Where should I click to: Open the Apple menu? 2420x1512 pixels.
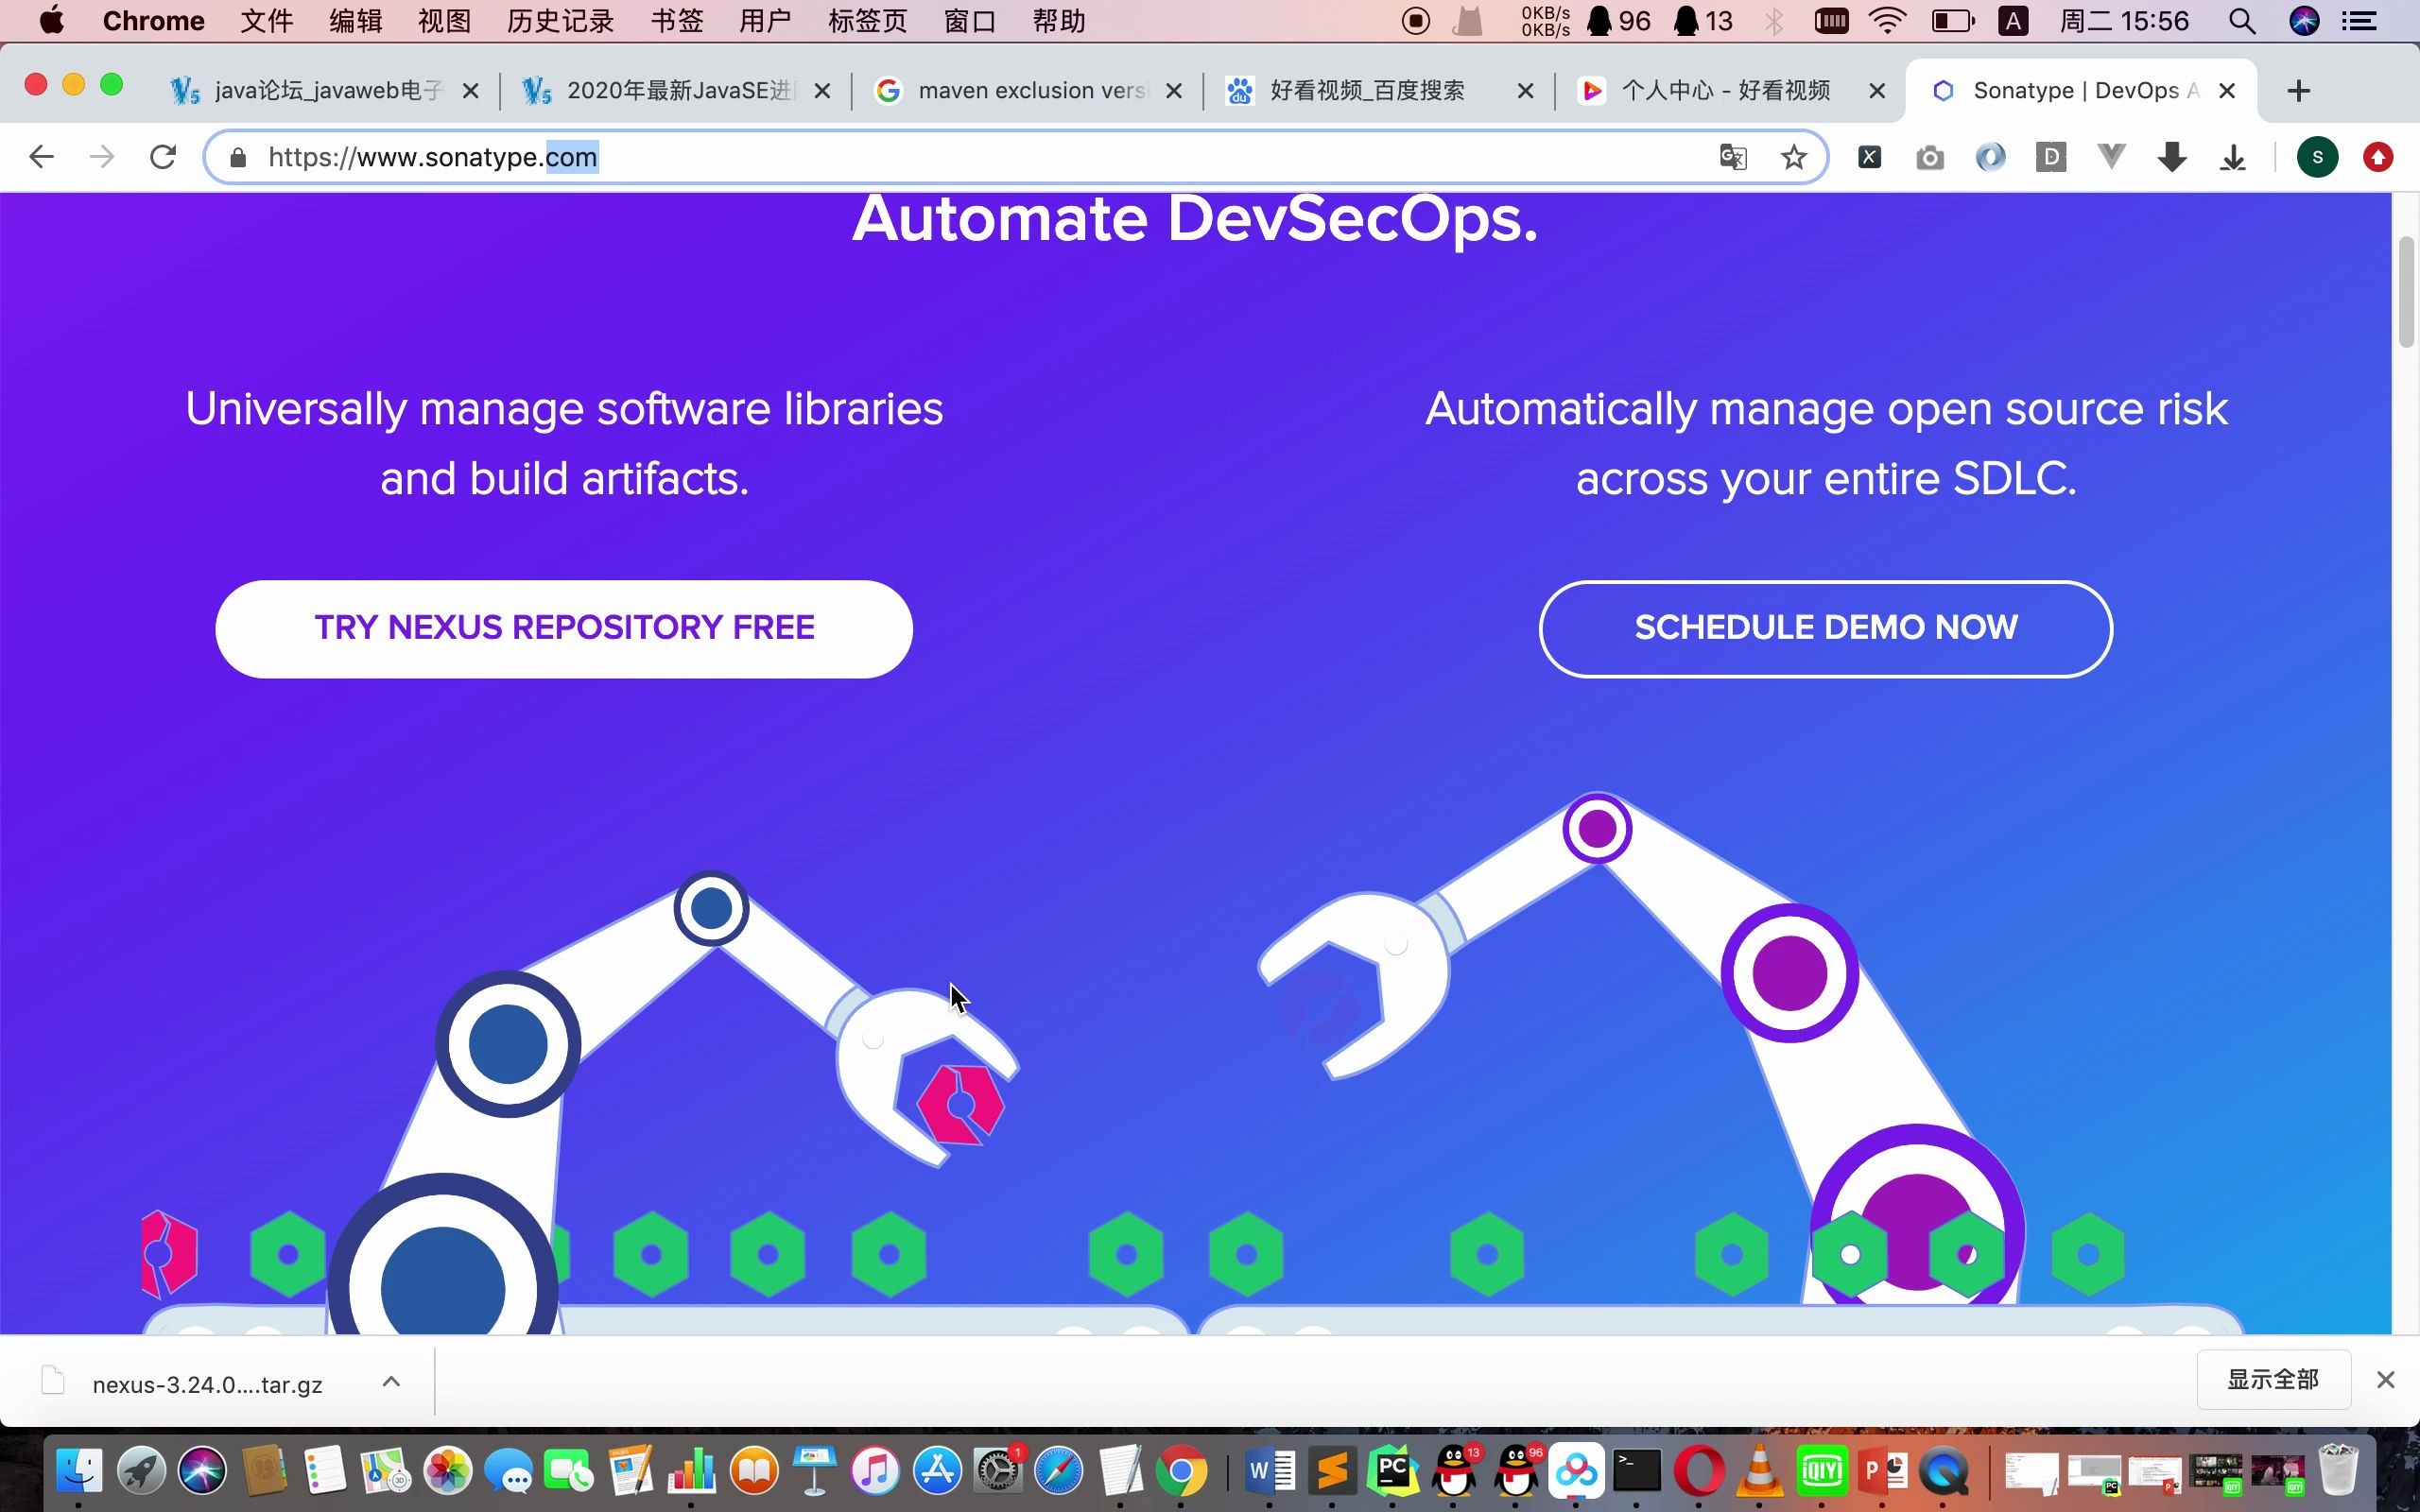[52, 21]
